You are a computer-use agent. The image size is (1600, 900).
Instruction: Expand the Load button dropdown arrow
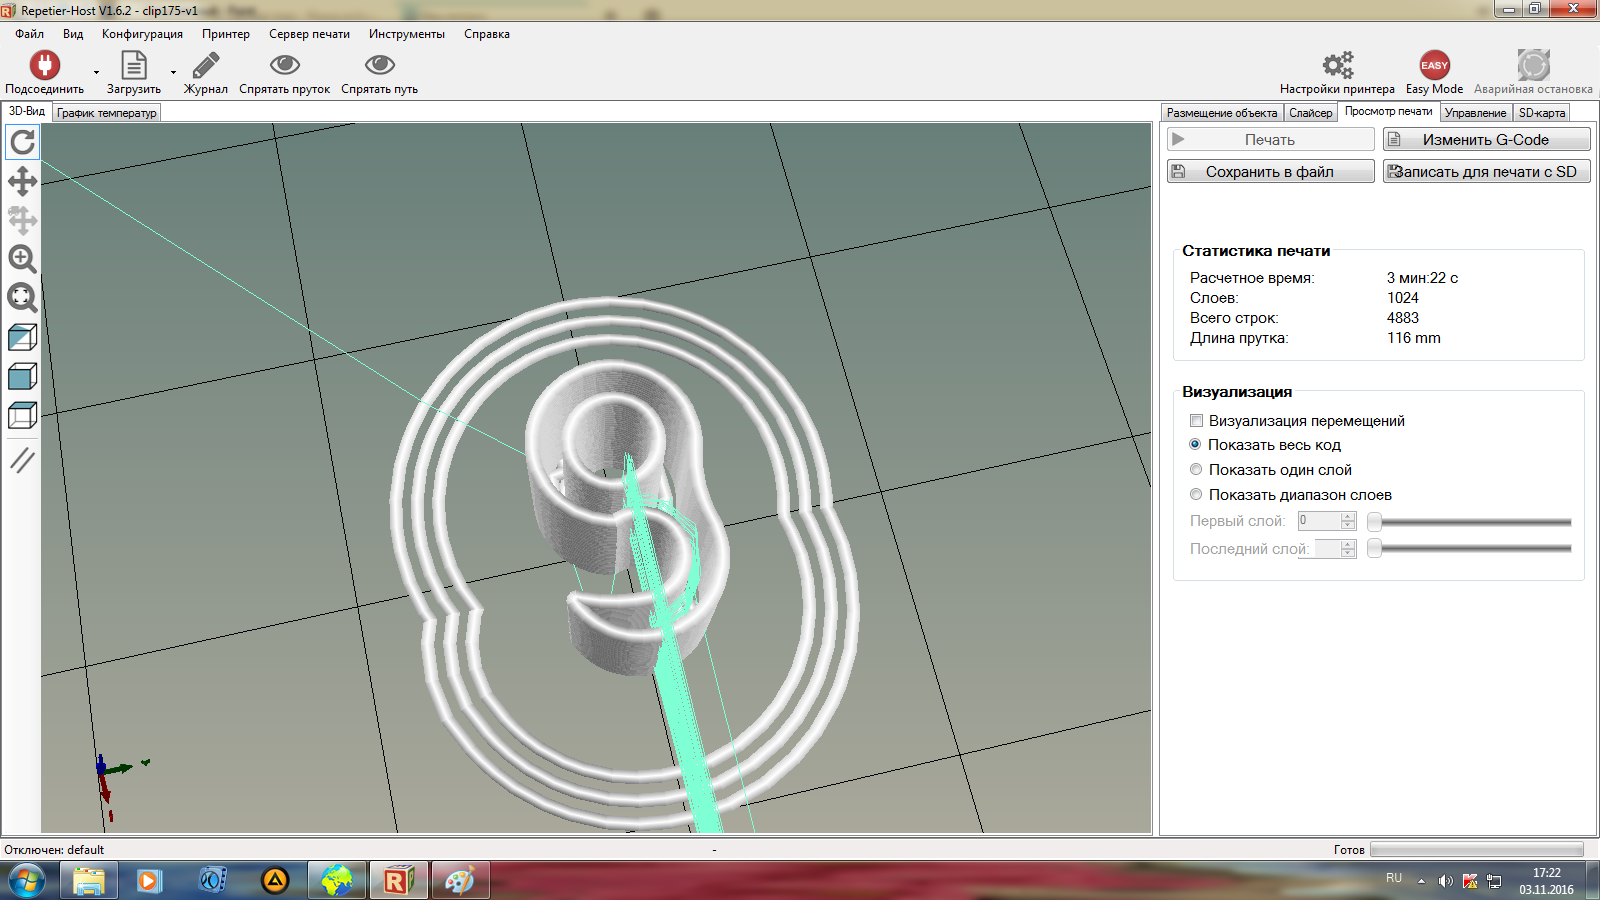click(x=173, y=73)
